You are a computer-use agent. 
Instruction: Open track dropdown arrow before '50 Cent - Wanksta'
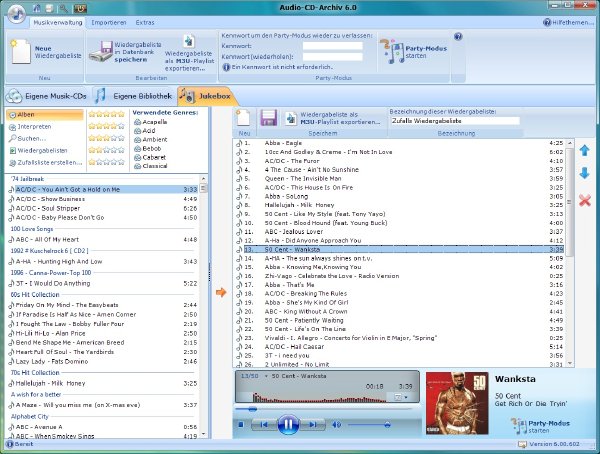coord(266,376)
